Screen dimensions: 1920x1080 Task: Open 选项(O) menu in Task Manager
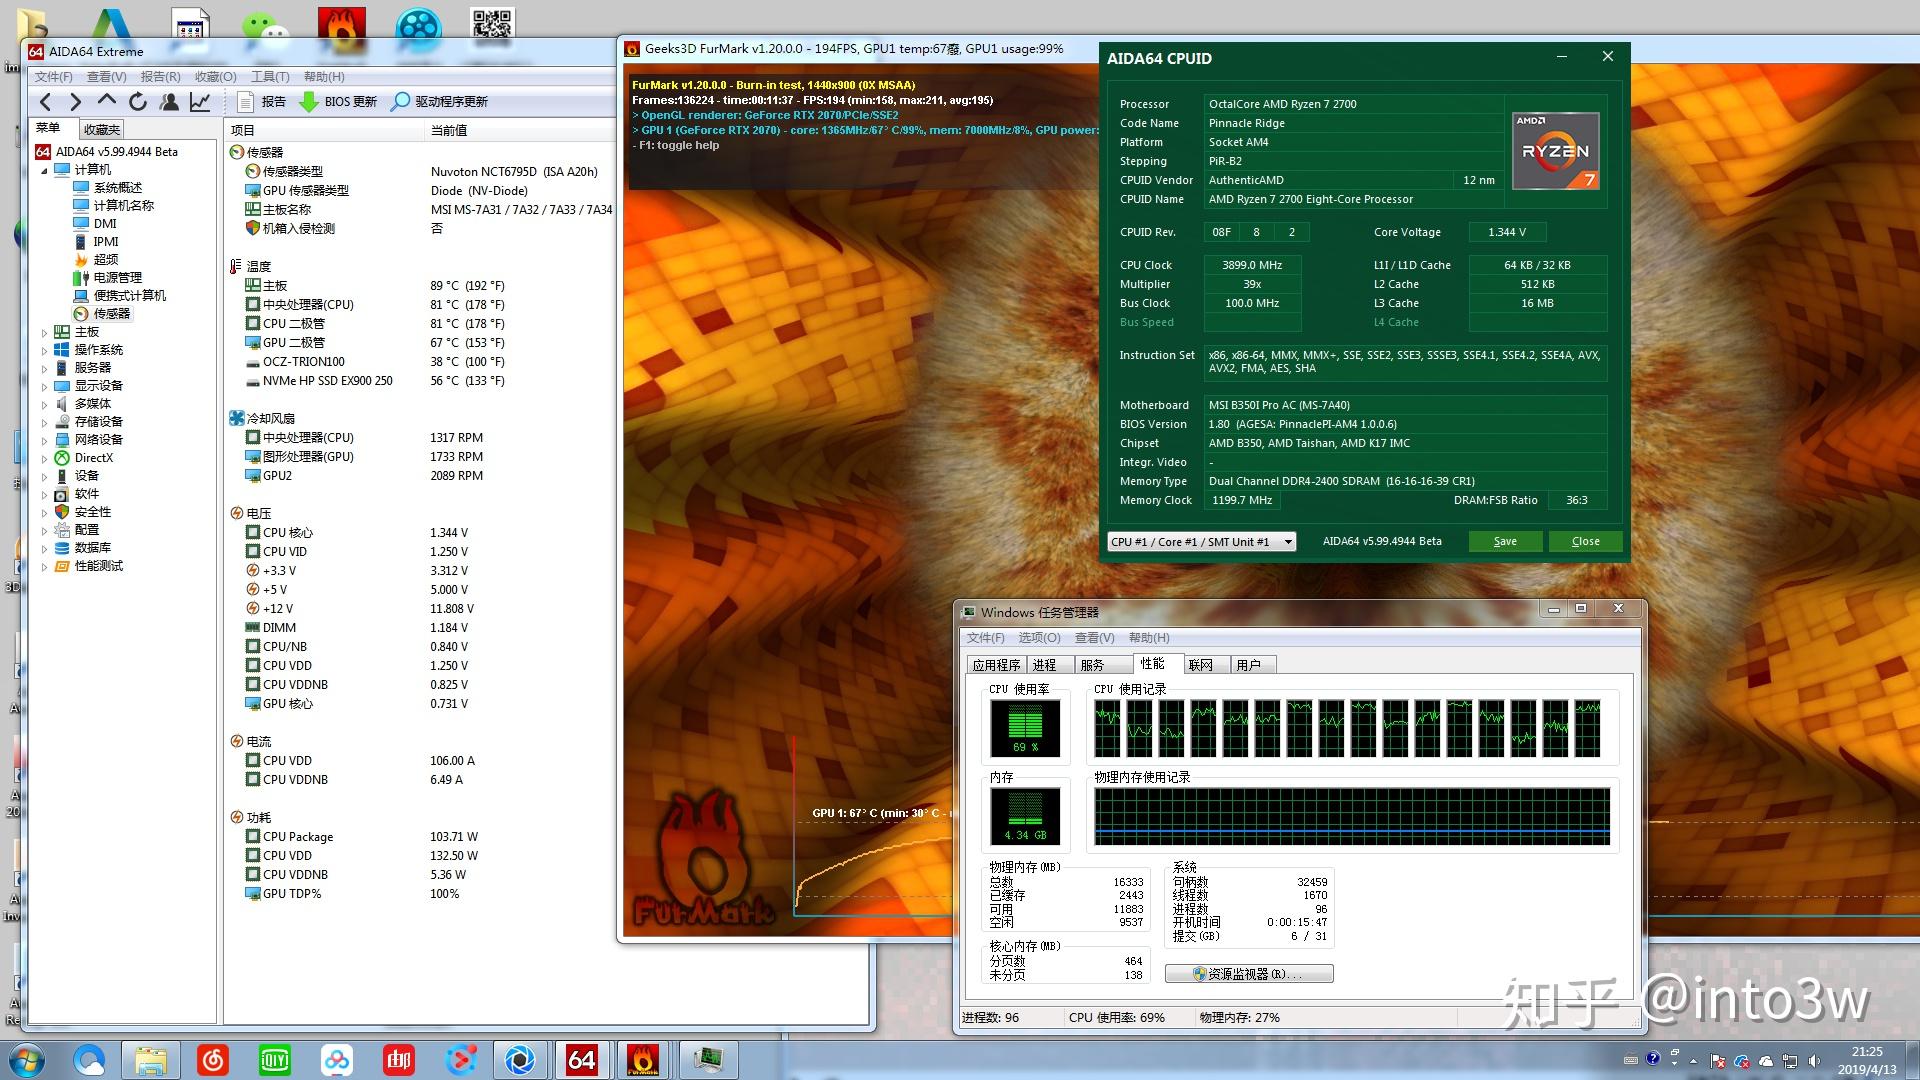[x=1039, y=637]
